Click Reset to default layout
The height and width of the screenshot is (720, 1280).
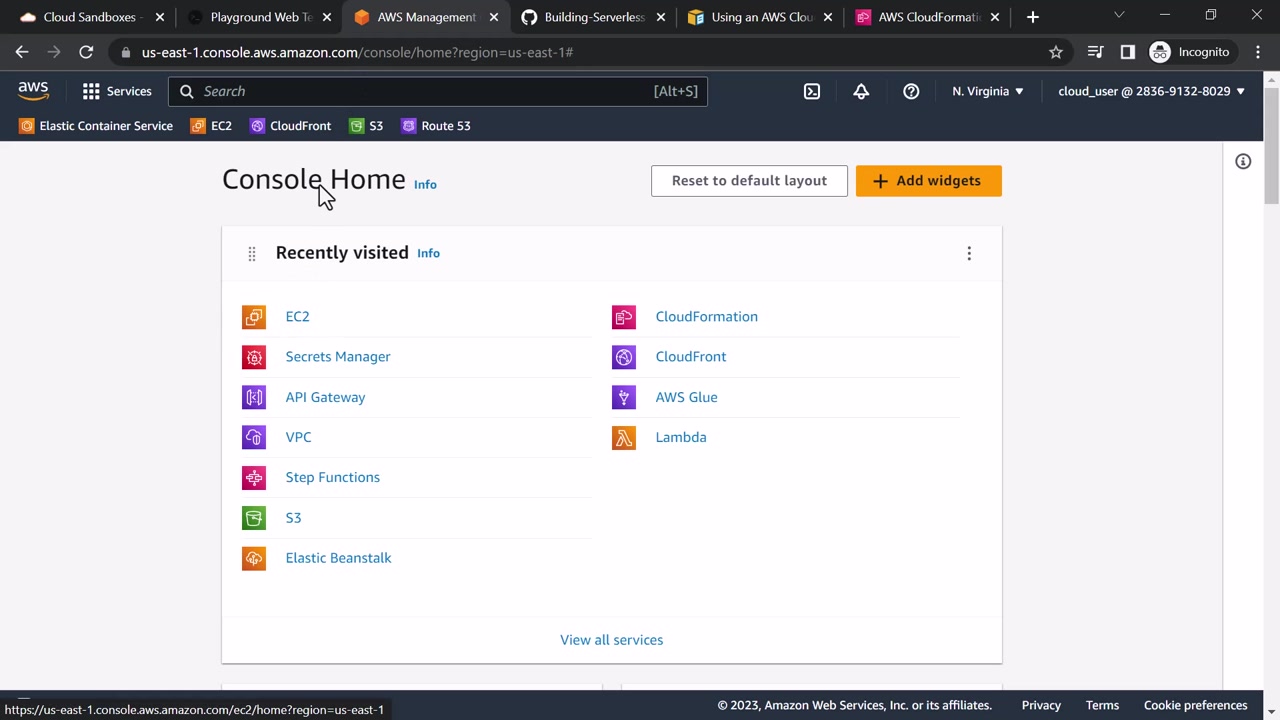click(x=749, y=181)
